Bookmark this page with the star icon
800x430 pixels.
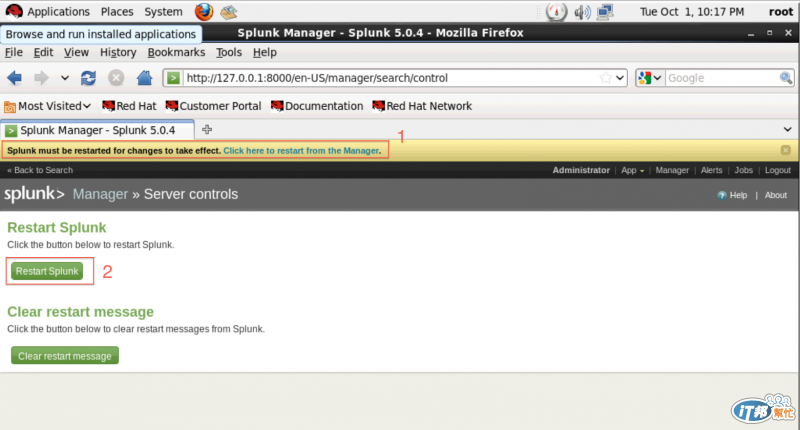(606, 78)
